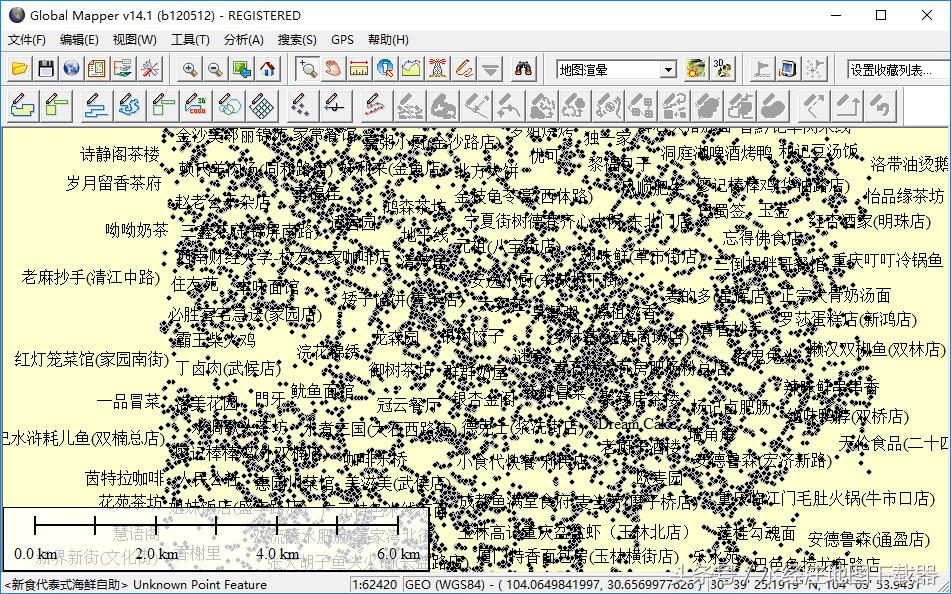The height and width of the screenshot is (594, 951).
Task: Open the 帮助(H) menu
Action: (388, 40)
